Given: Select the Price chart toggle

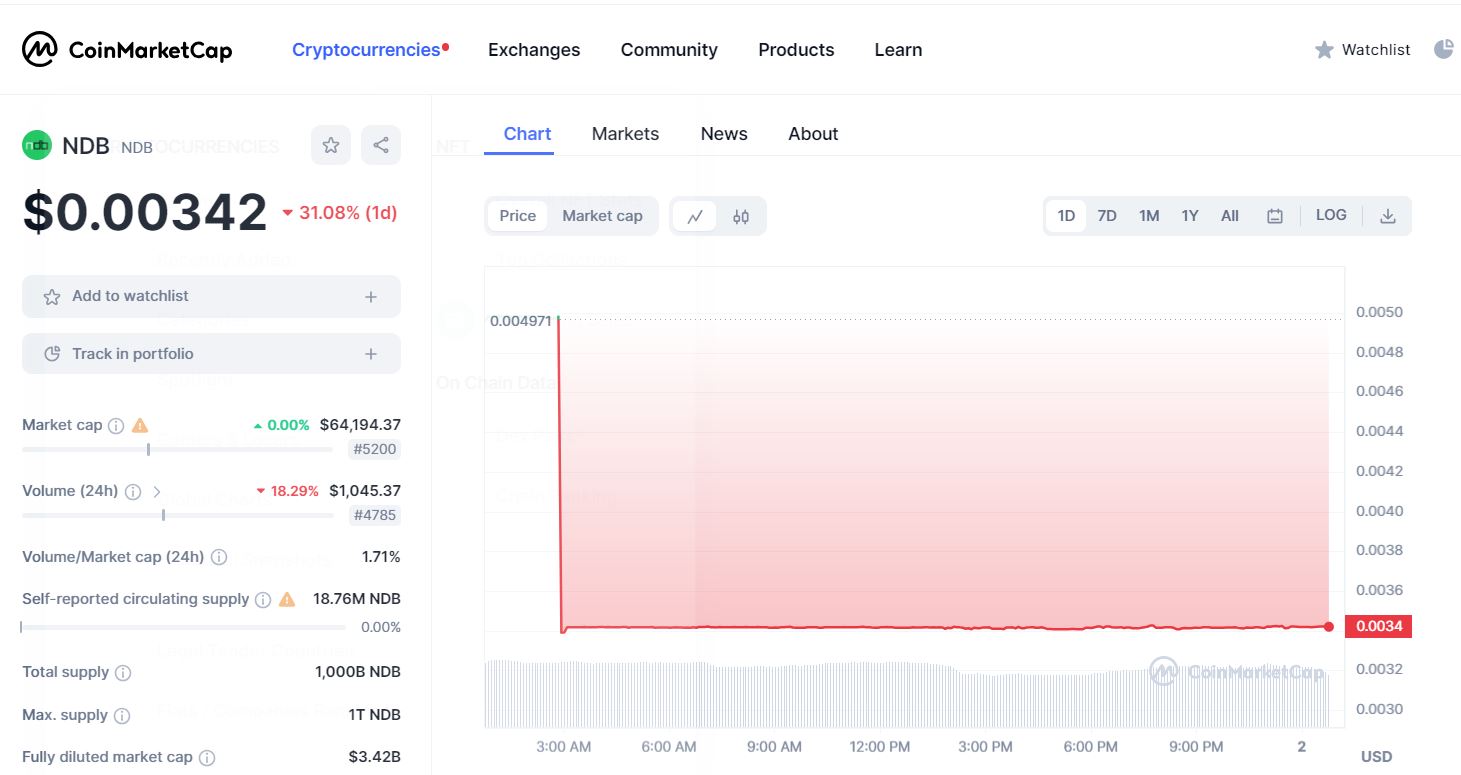Looking at the screenshot, I should click(518, 216).
